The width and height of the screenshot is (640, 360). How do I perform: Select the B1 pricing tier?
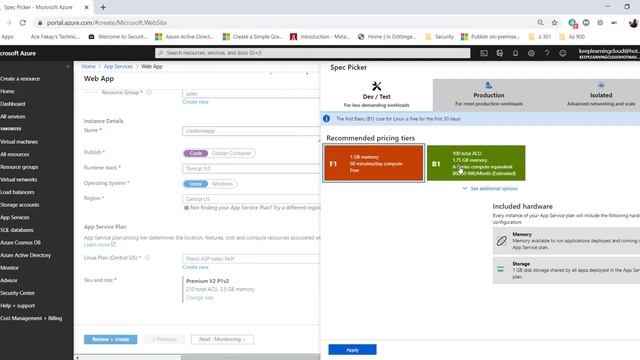coord(476,163)
